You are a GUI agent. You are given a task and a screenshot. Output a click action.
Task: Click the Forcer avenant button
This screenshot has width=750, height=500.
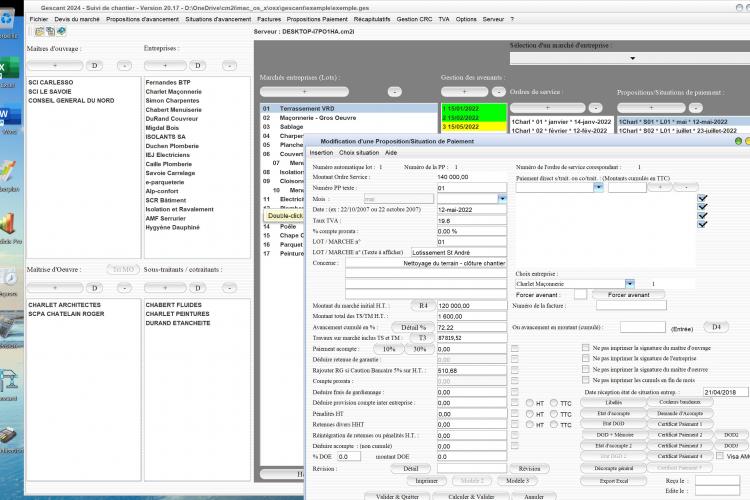[x=629, y=295]
